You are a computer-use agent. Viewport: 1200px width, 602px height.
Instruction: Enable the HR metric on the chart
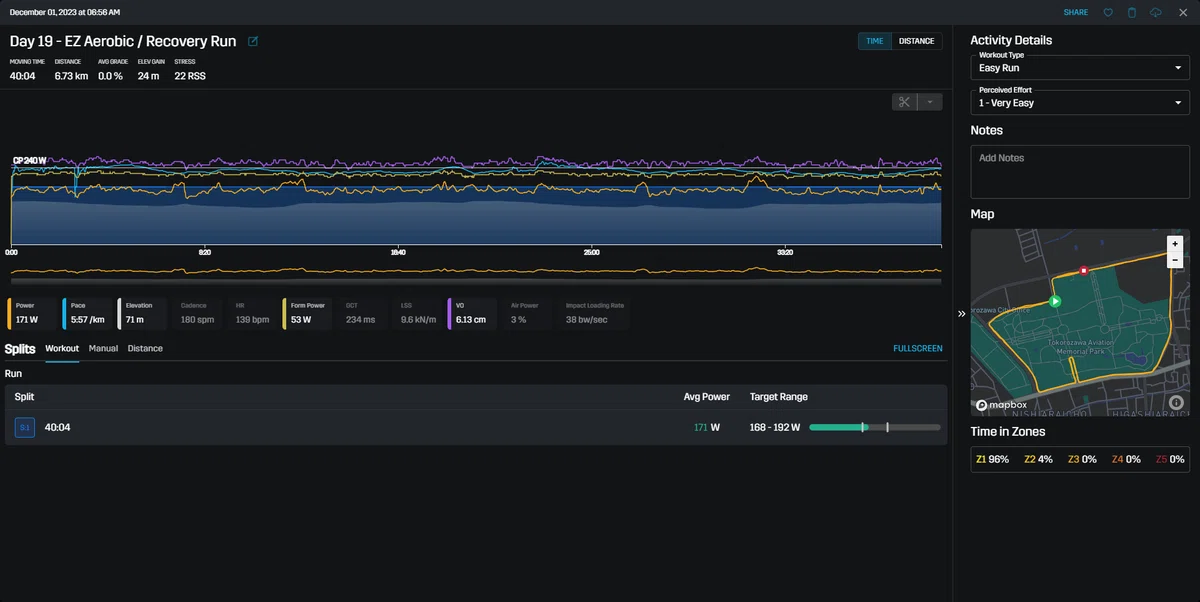point(253,314)
